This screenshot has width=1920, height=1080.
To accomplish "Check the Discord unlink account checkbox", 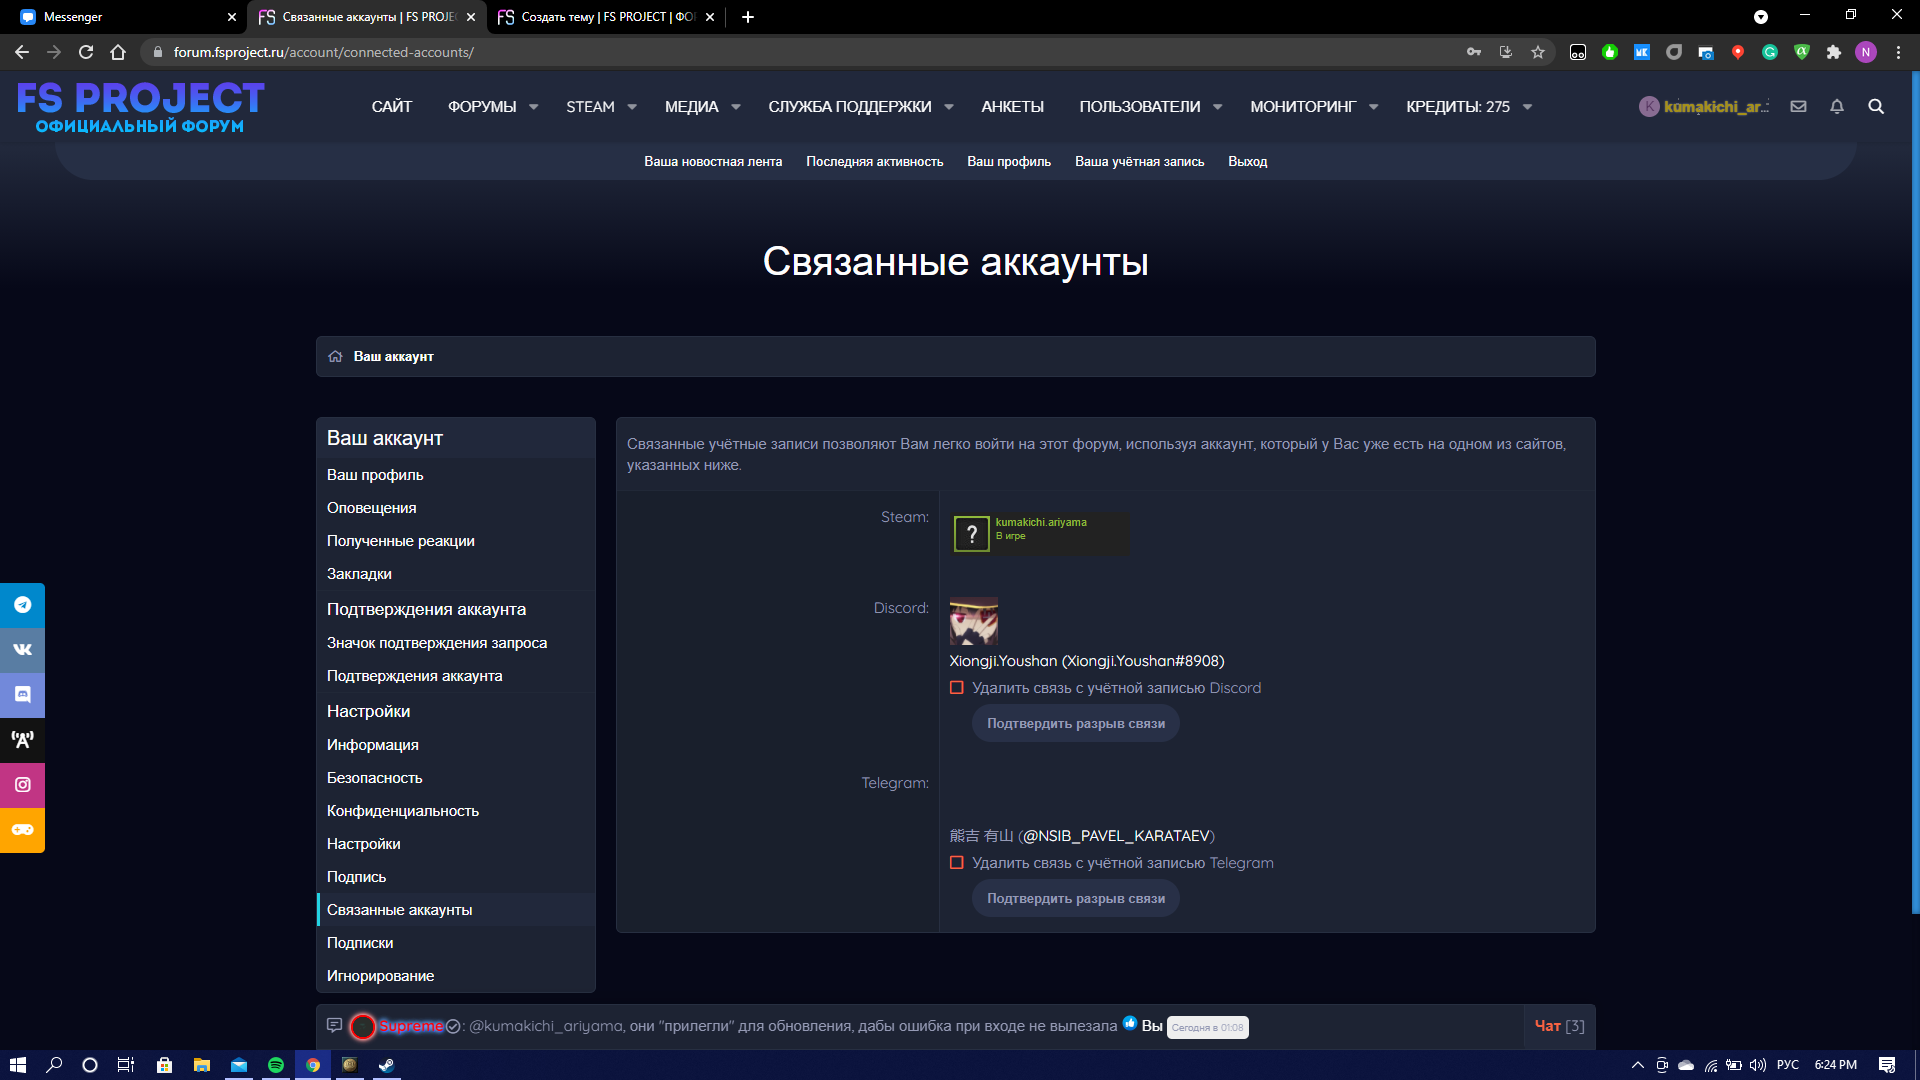I will pyautogui.click(x=957, y=688).
